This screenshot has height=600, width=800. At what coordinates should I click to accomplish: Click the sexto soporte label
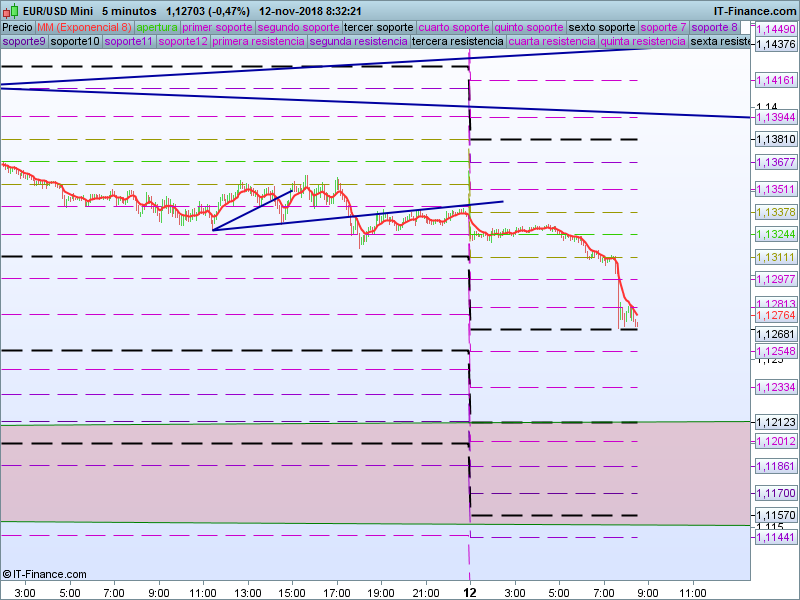(x=601, y=28)
